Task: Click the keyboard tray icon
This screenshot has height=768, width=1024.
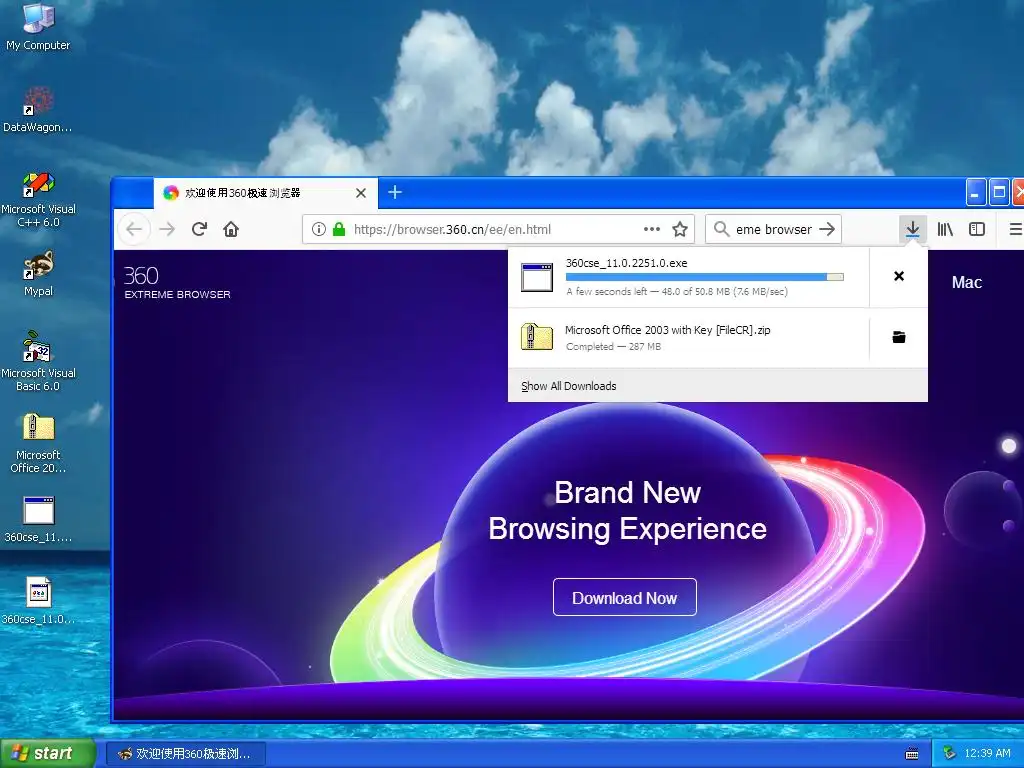Action: click(x=912, y=754)
